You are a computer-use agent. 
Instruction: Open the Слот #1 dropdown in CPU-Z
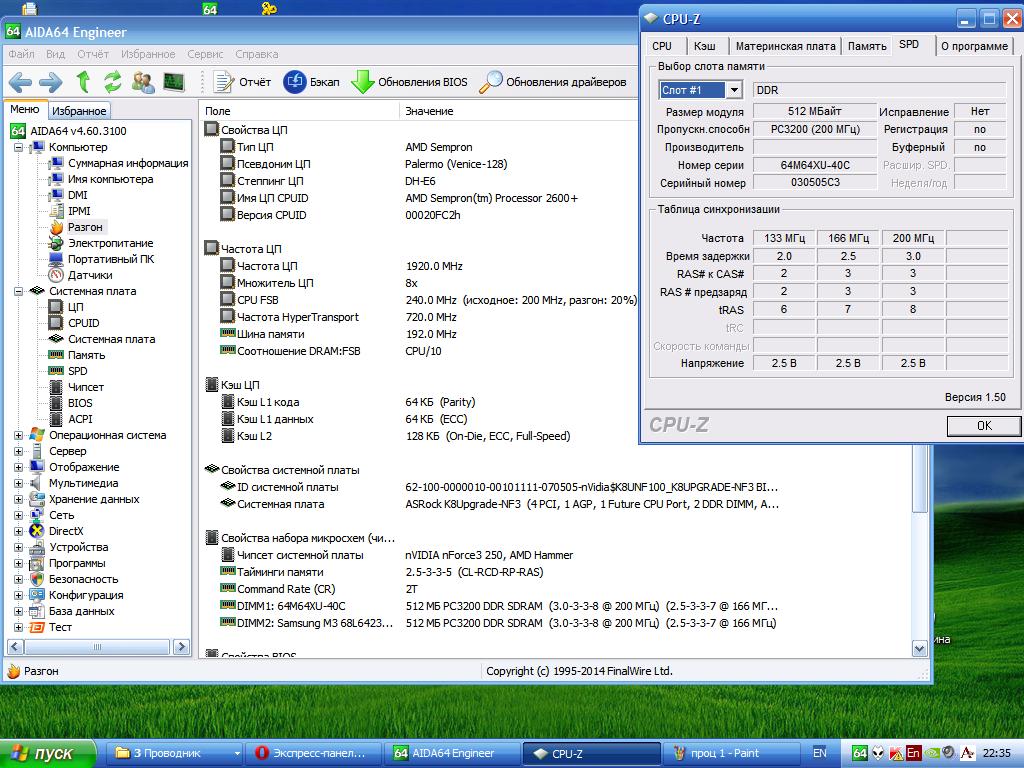[x=735, y=90]
